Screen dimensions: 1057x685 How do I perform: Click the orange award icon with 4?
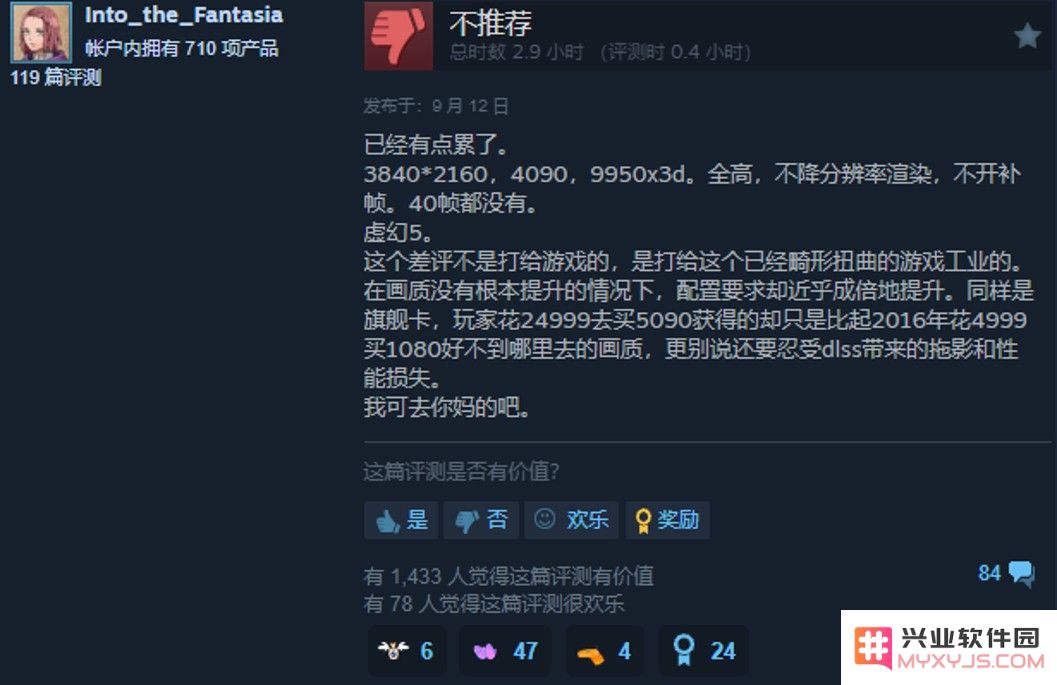coord(604,651)
